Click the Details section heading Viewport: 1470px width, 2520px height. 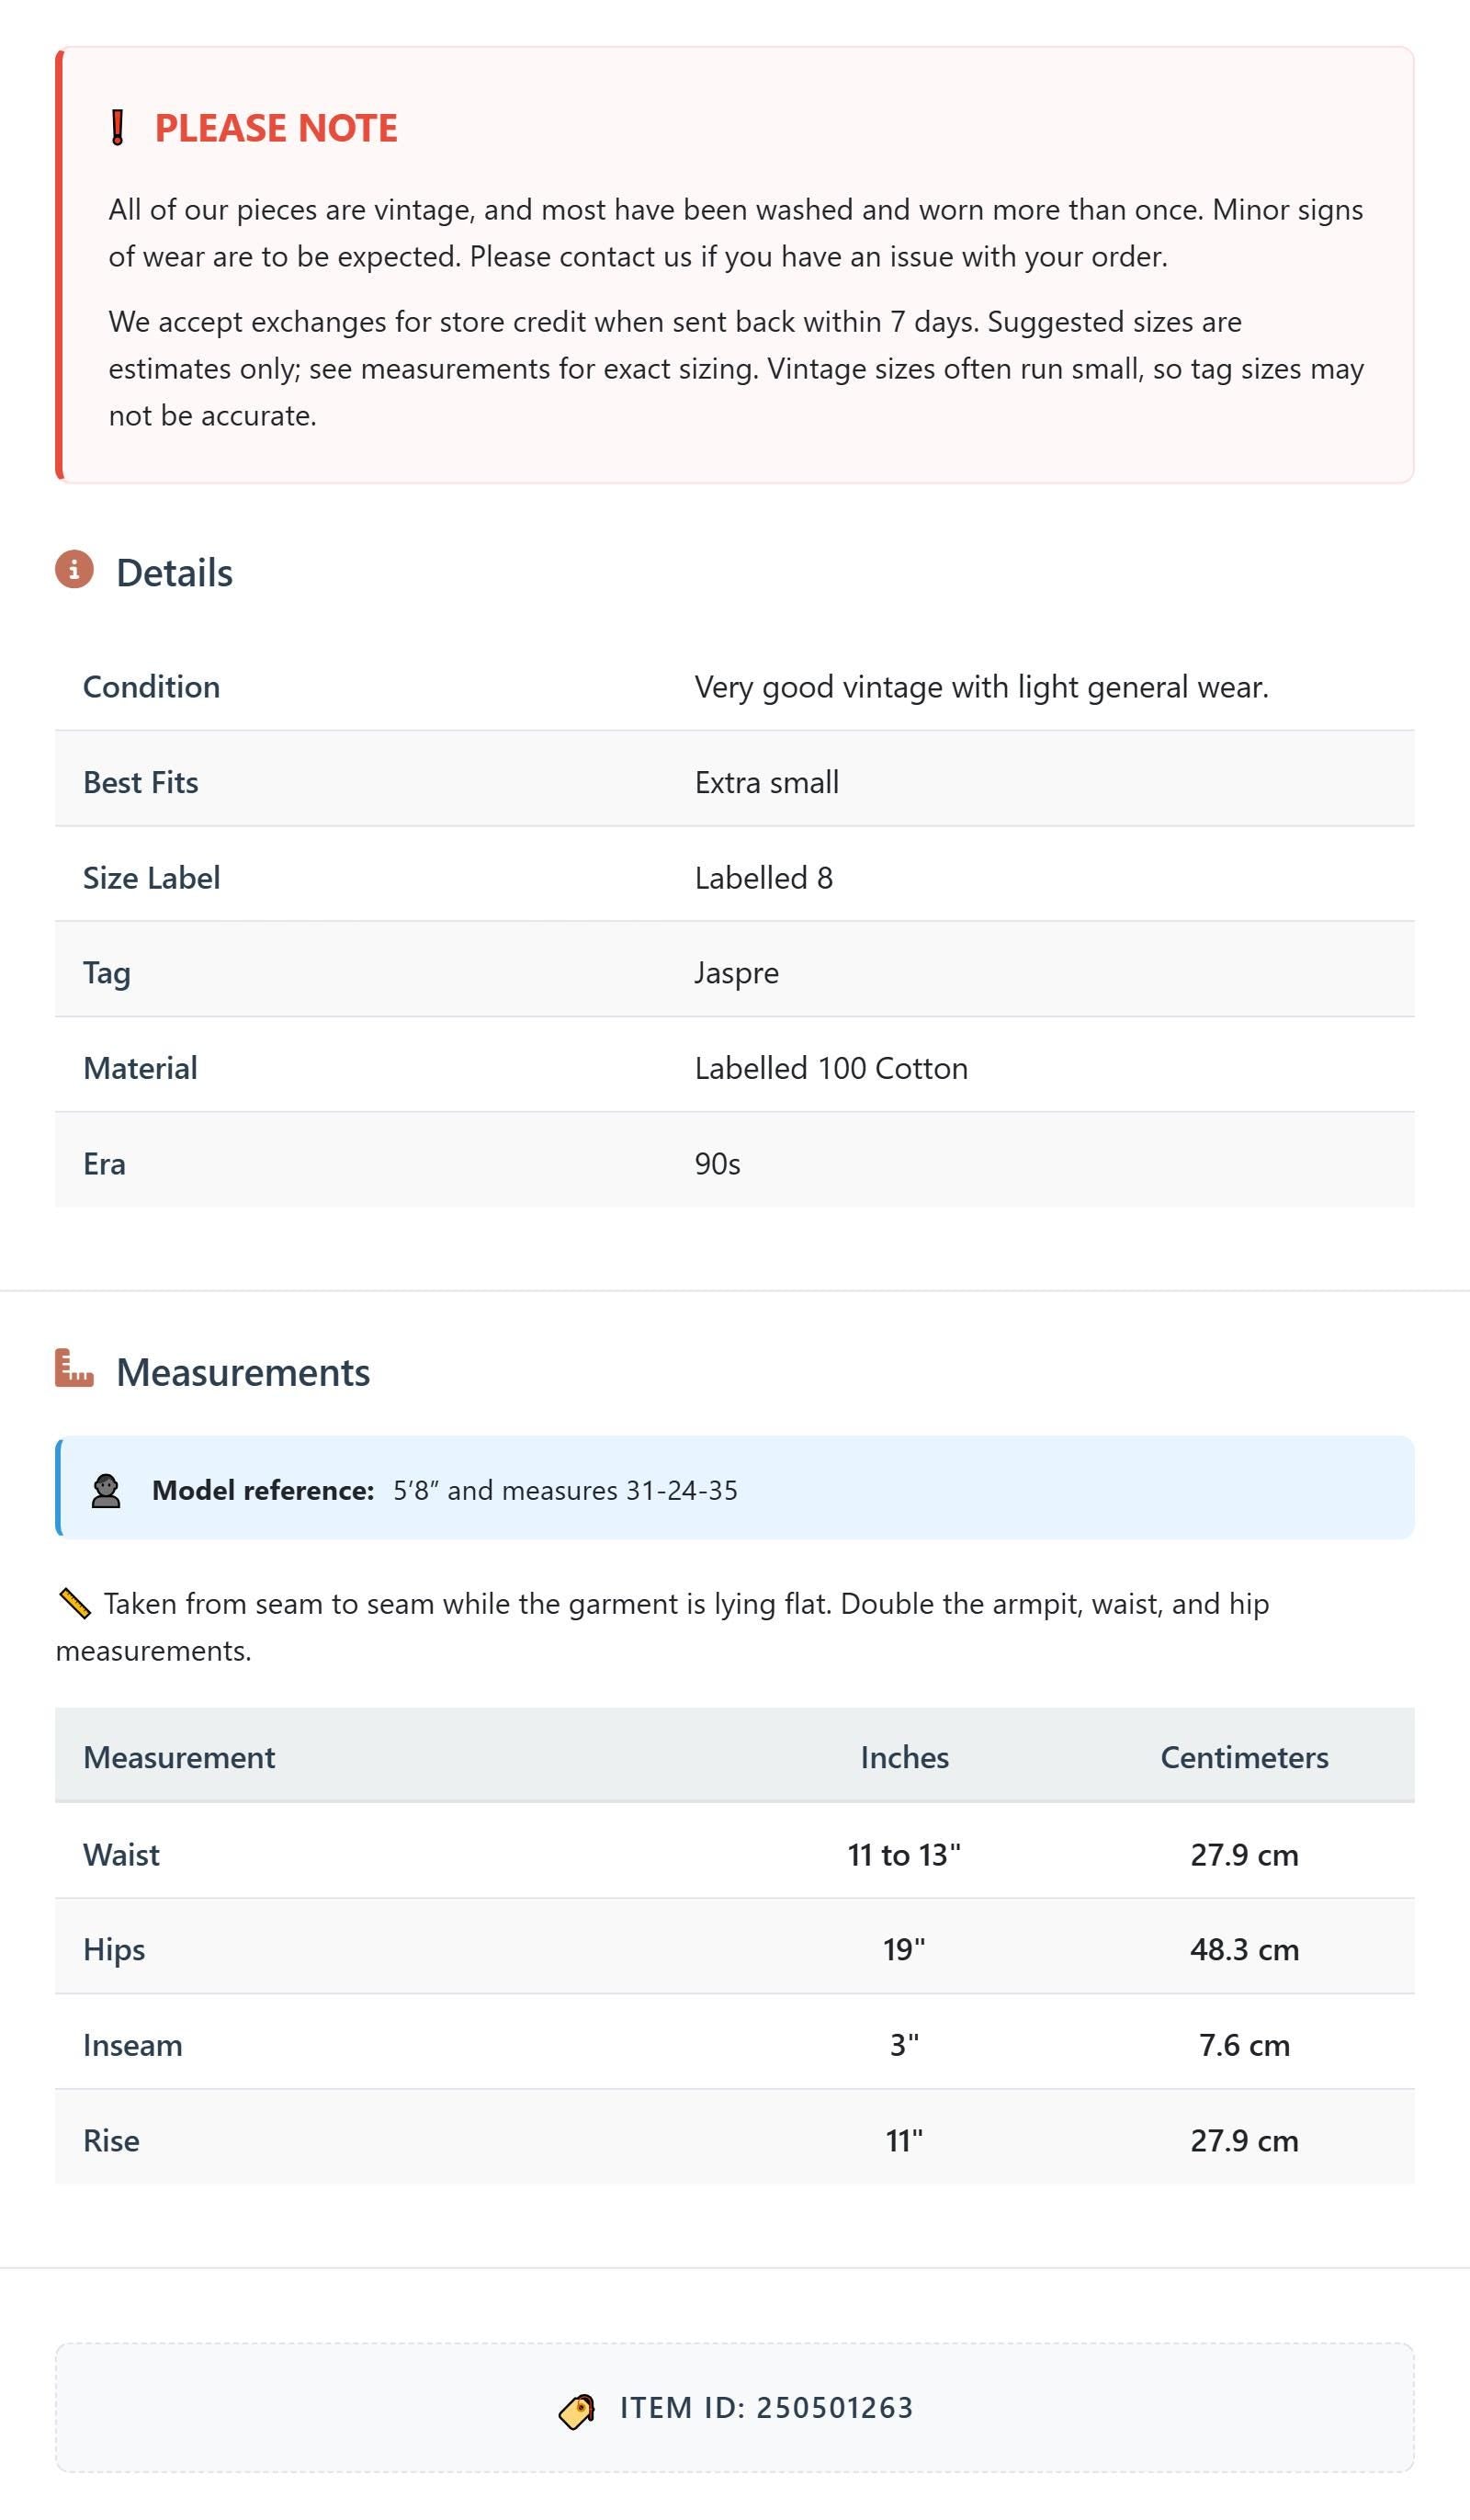(x=174, y=573)
